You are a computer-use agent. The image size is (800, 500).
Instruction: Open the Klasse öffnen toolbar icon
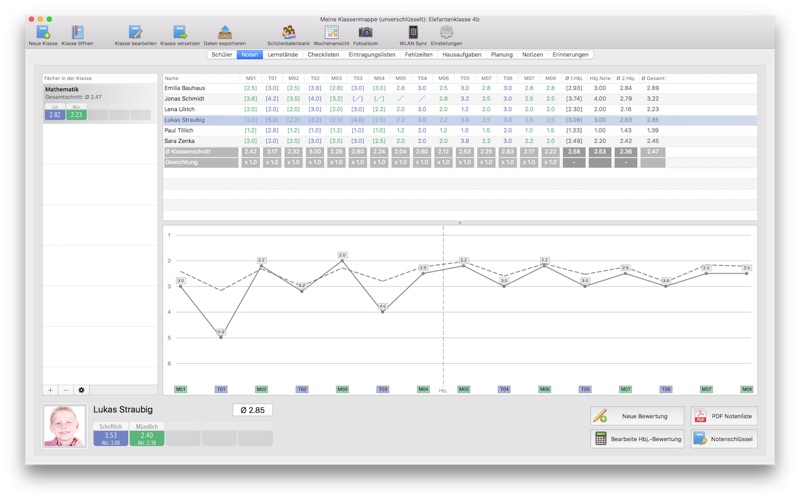pyautogui.click(x=77, y=33)
